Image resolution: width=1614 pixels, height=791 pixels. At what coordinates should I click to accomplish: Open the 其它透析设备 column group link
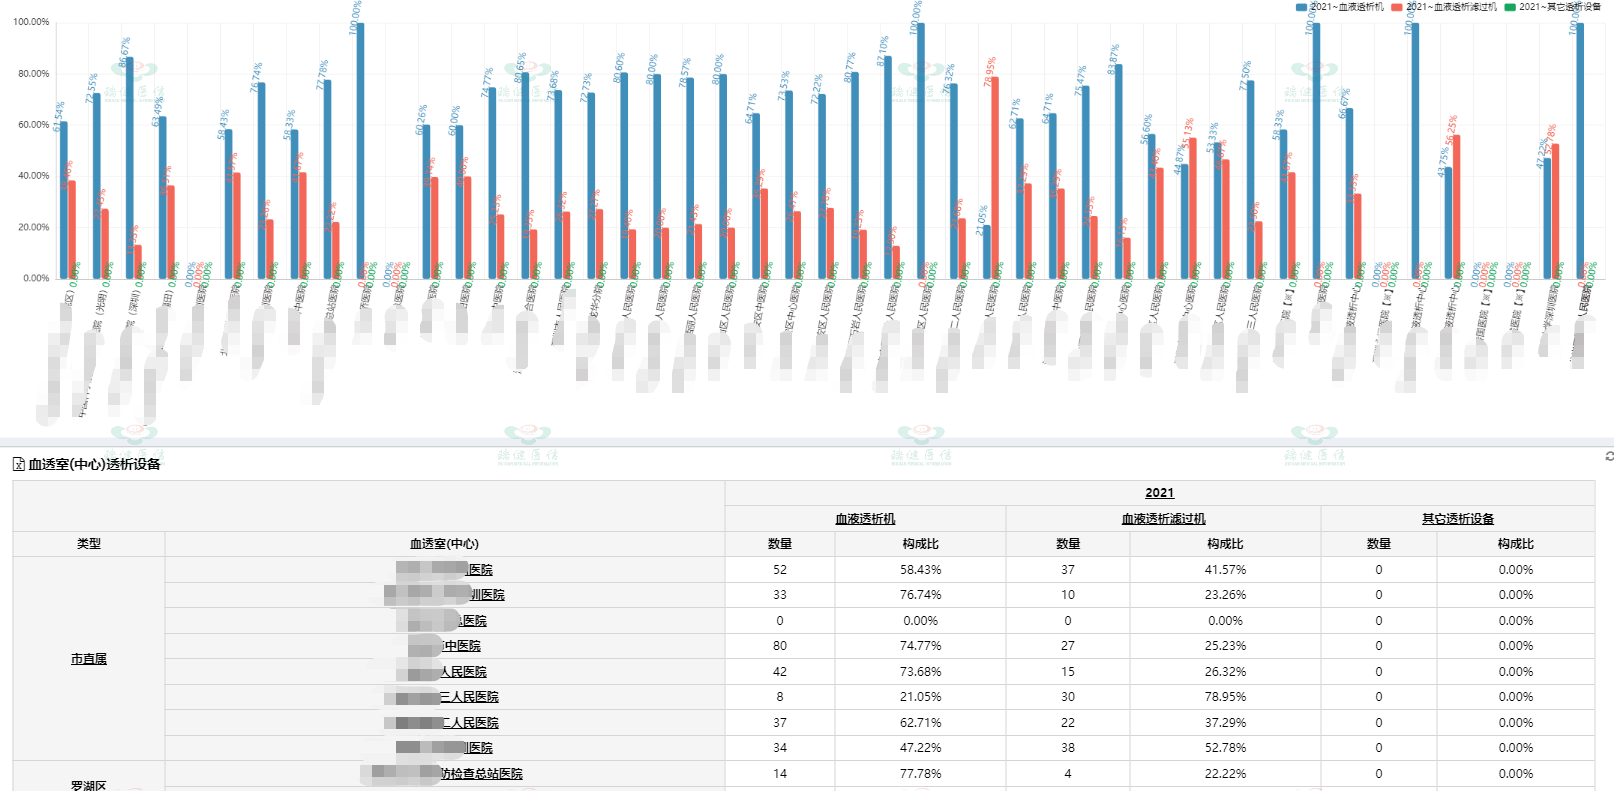pyautogui.click(x=1458, y=519)
